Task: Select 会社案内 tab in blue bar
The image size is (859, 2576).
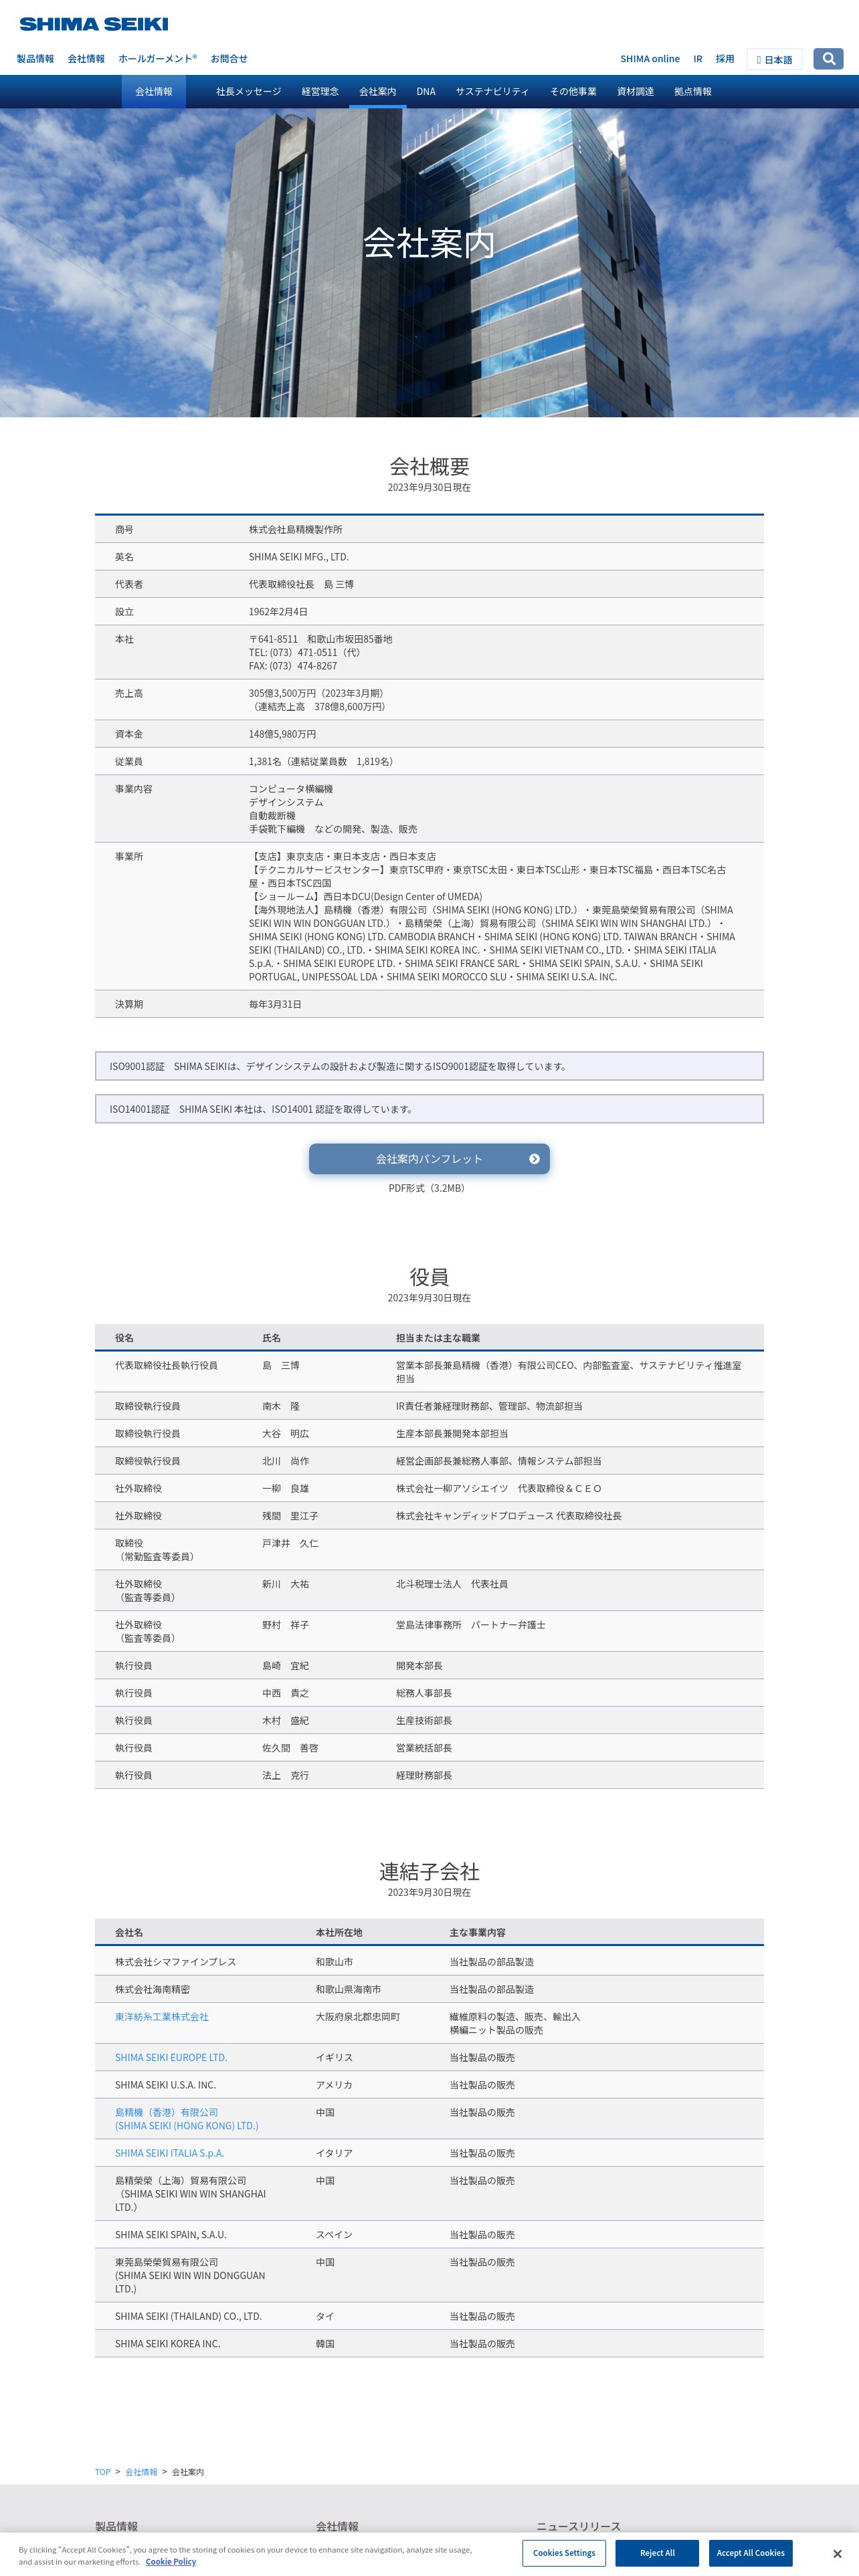Action: coord(378,91)
